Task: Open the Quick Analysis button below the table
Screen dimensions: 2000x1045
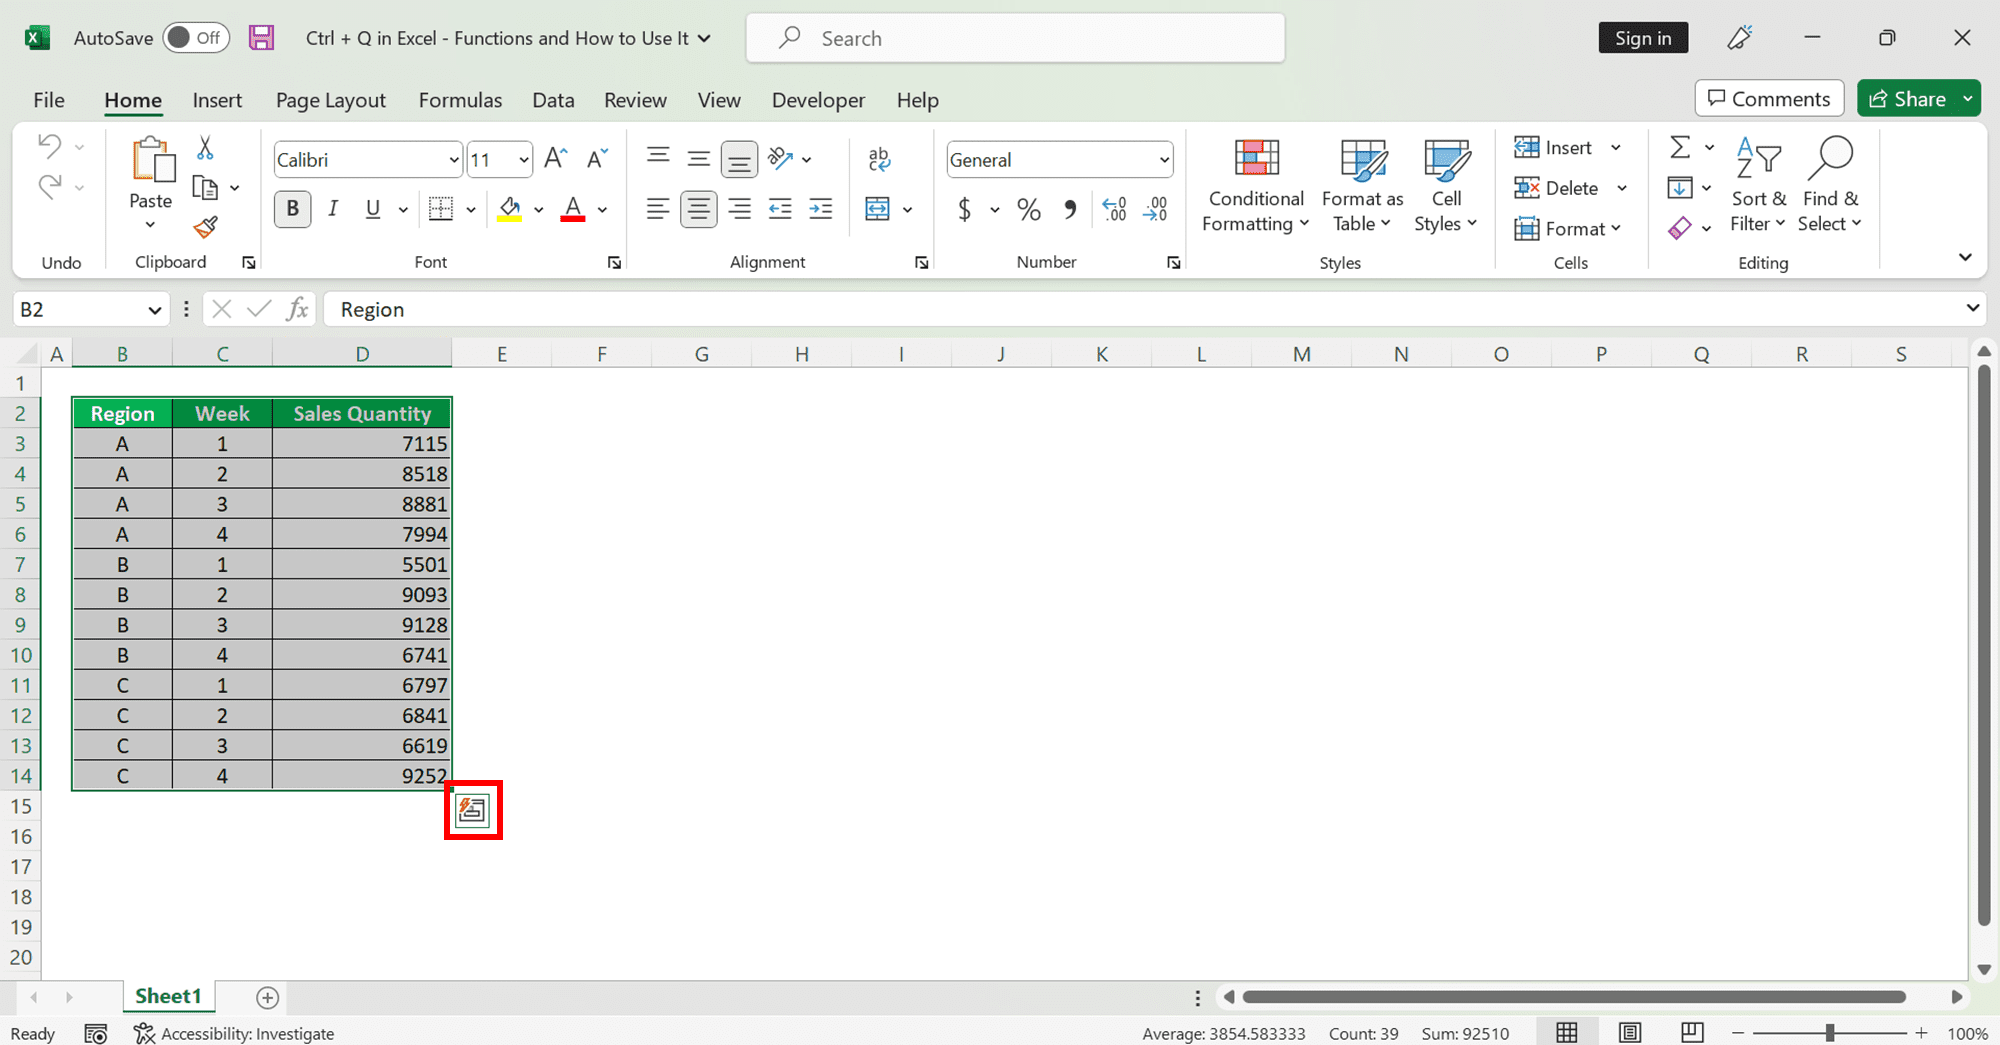Action: 472,810
